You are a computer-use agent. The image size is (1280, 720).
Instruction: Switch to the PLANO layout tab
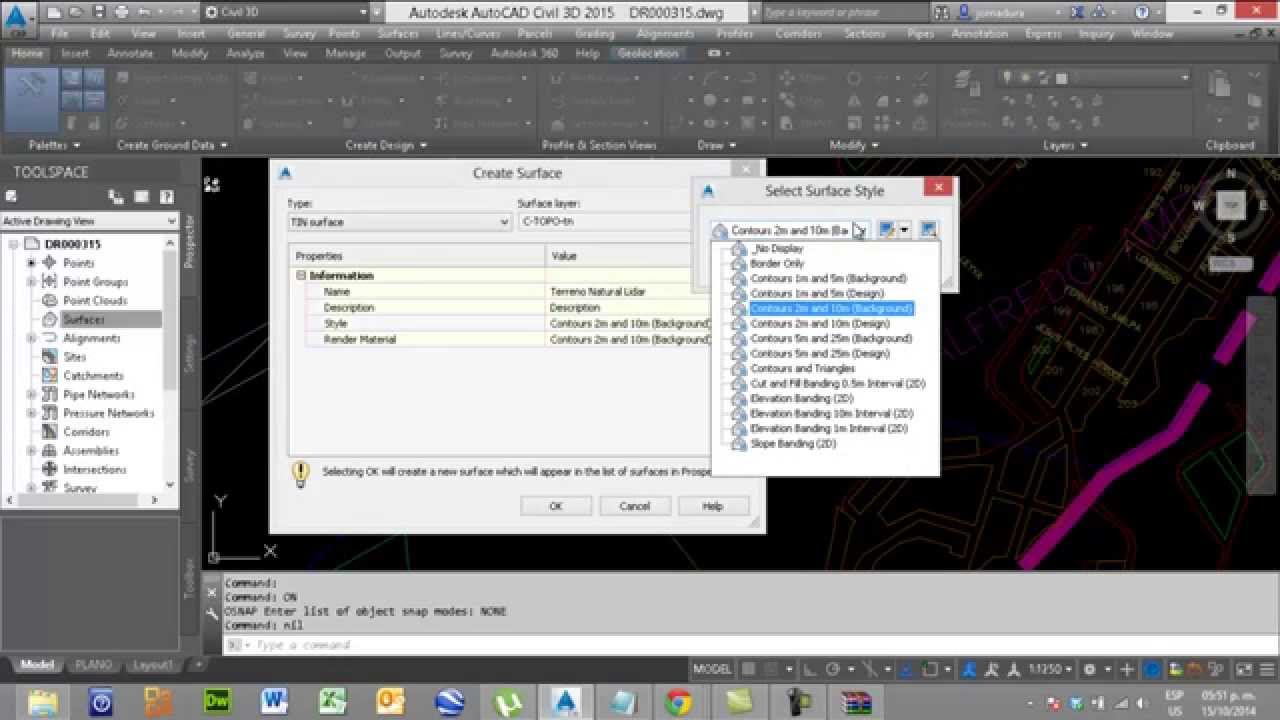(94, 665)
